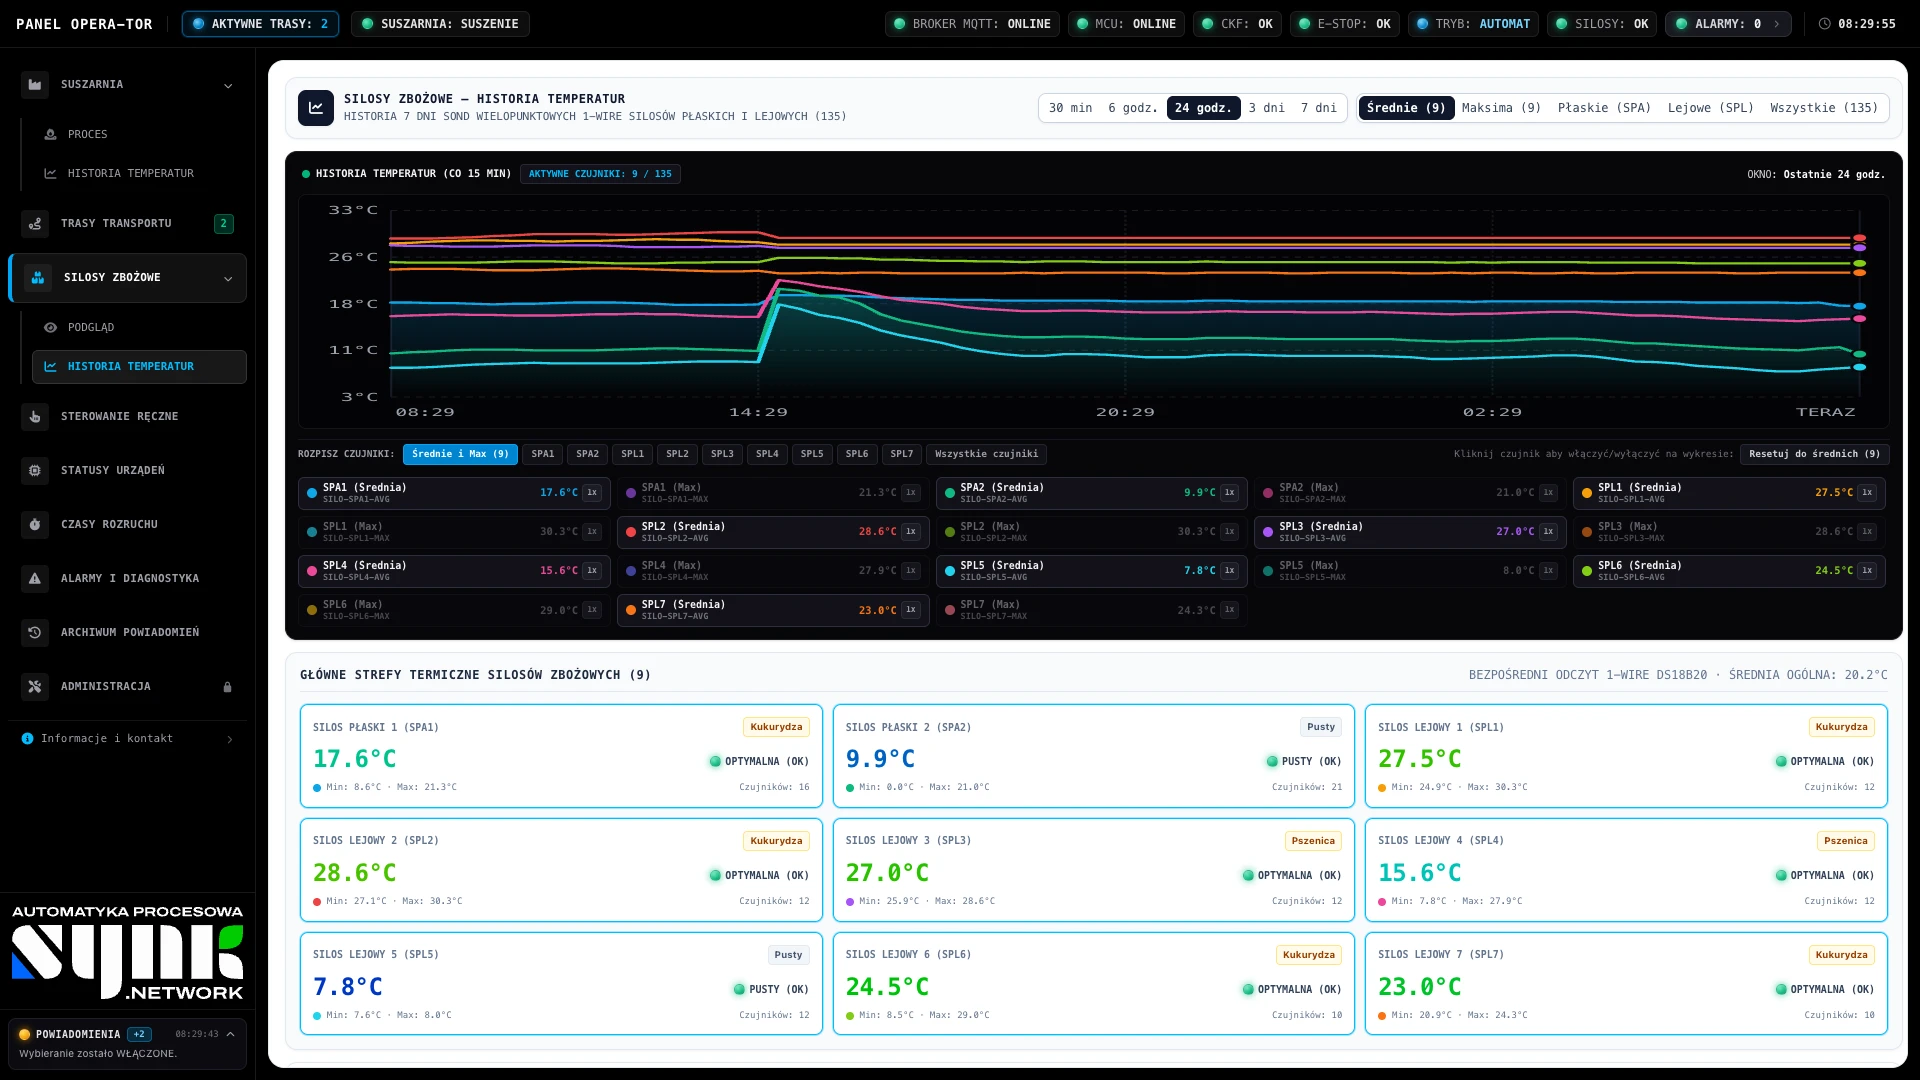Click the Administracja tools icon
The width and height of the screenshot is (1920, 1080).
[35, 687]
